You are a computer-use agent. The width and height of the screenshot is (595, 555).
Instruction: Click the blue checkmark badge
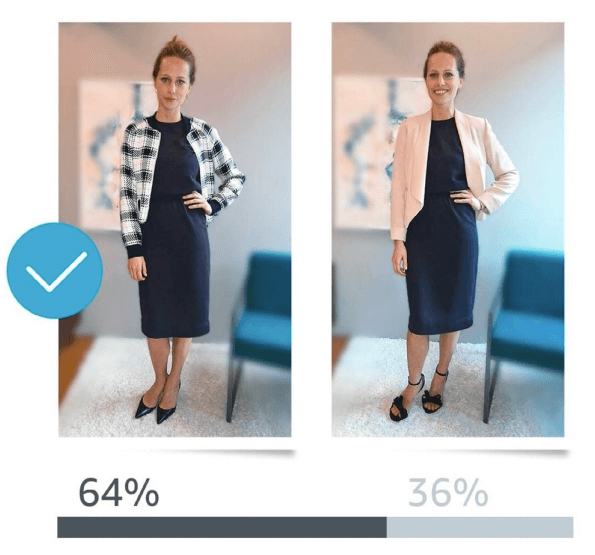[55, 270]
